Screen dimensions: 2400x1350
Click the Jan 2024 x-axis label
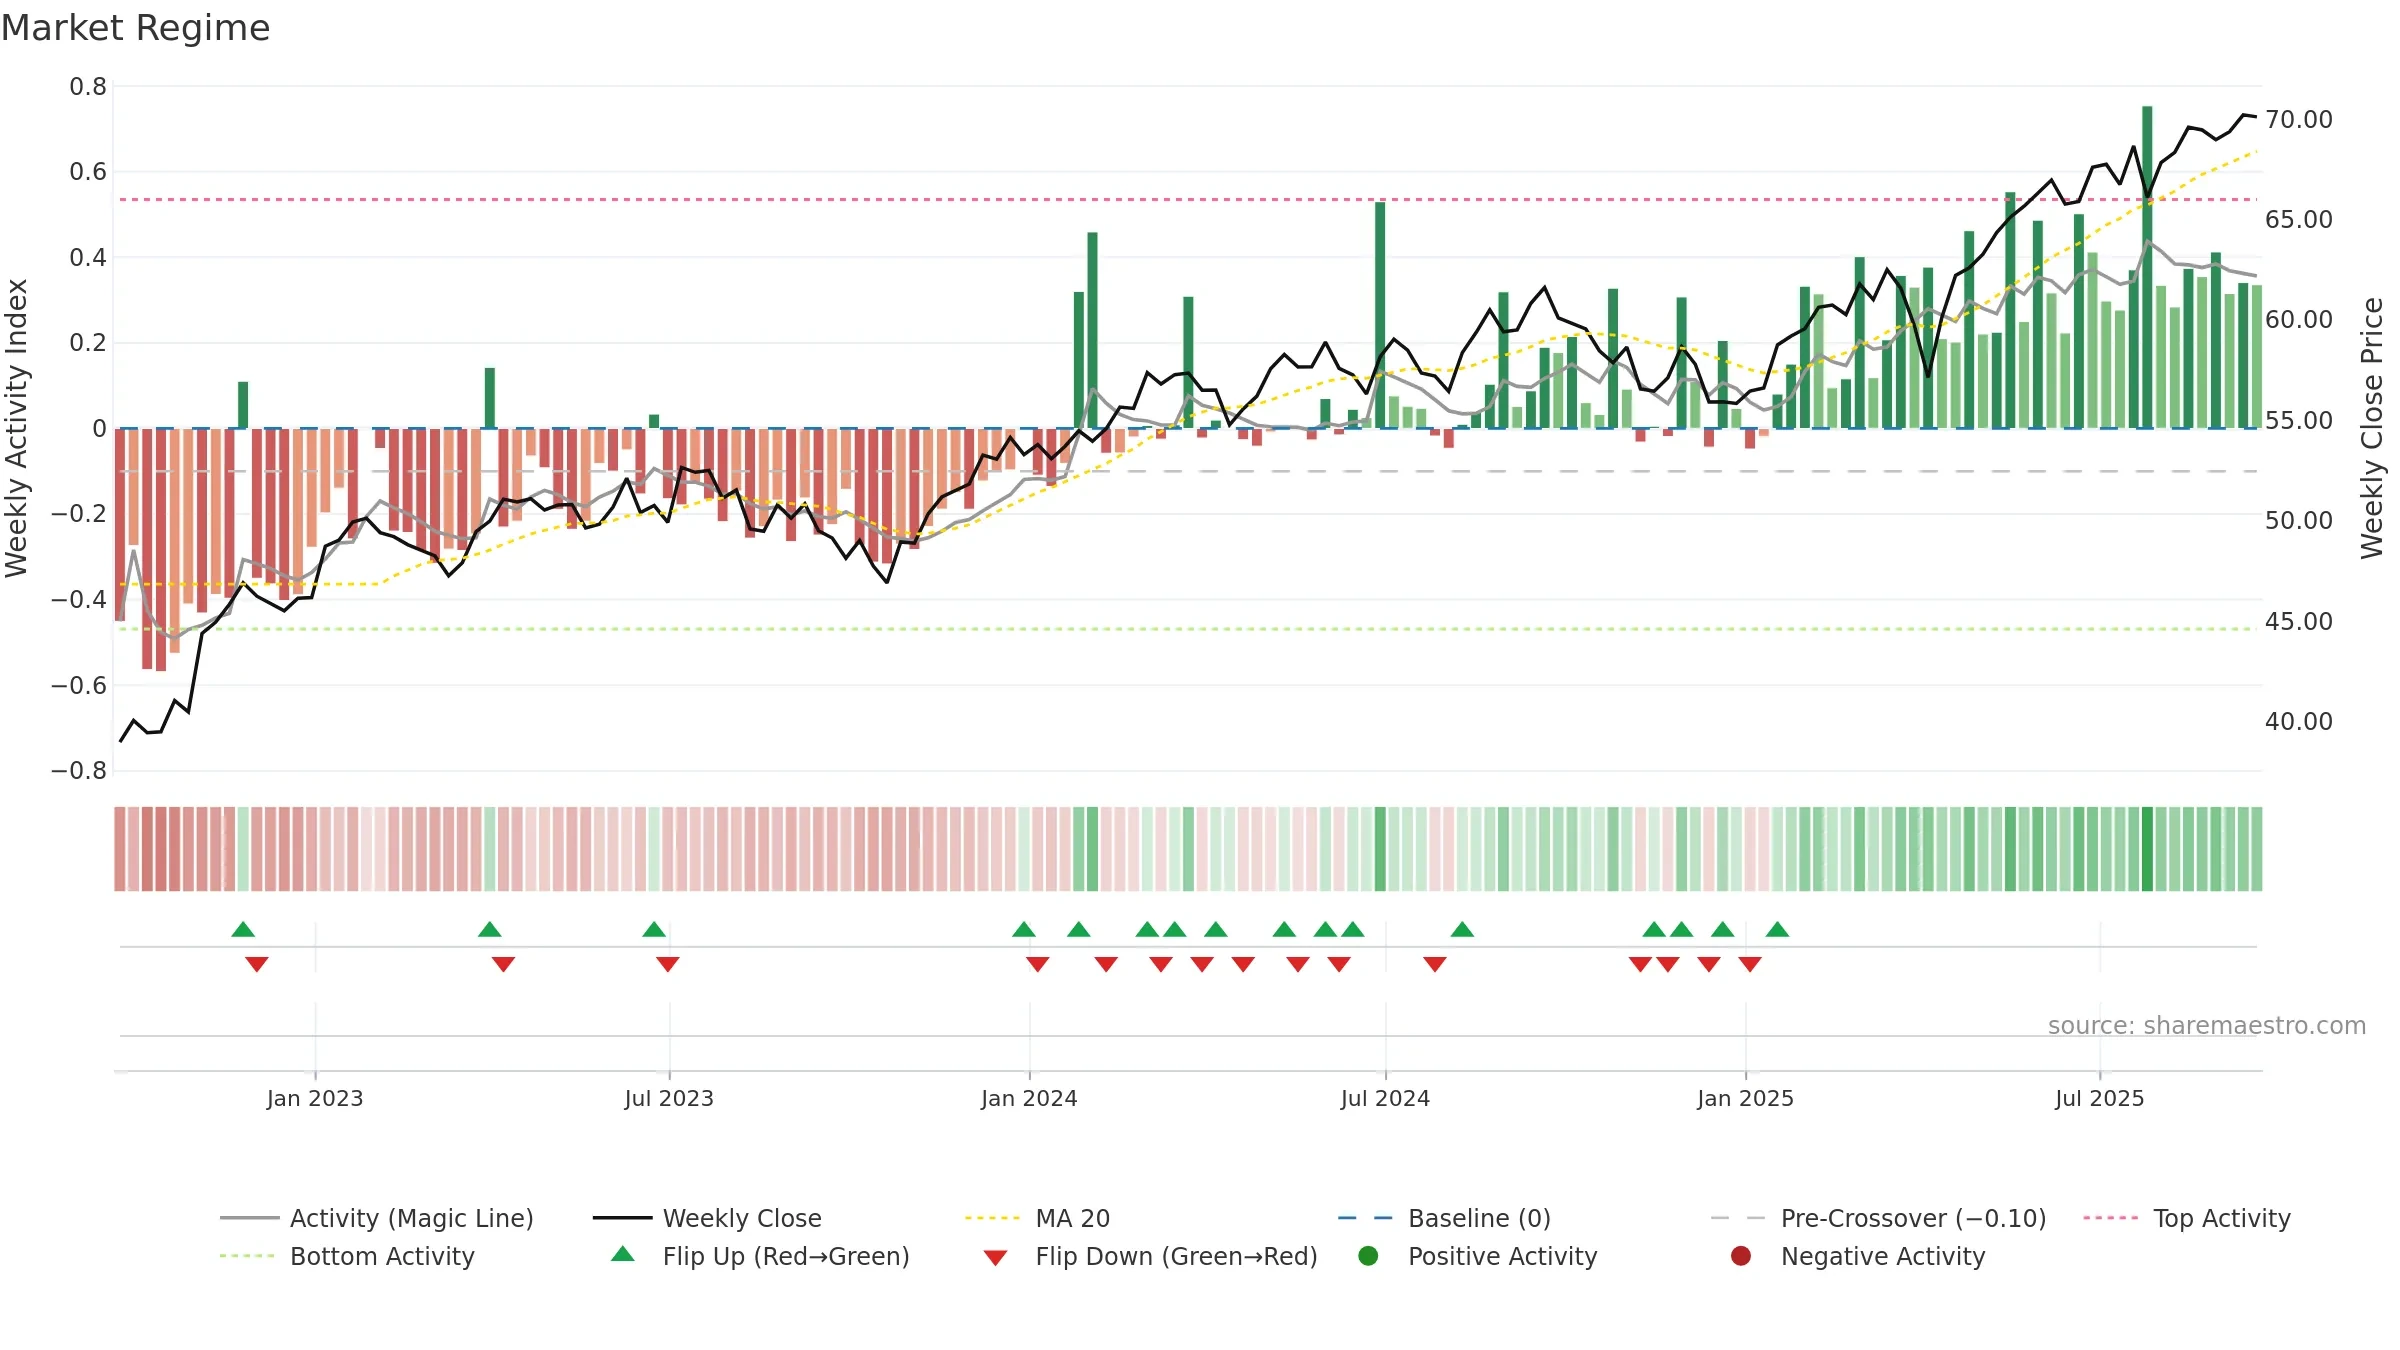tap(1029, 1098)
